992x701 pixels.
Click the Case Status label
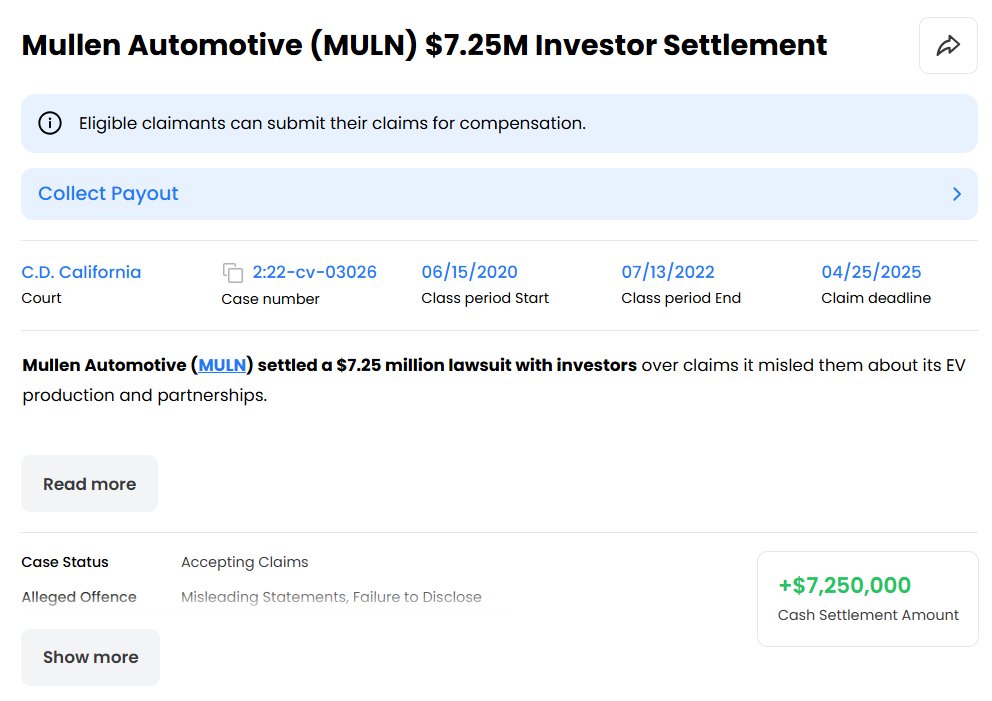(x=65, y=562)
